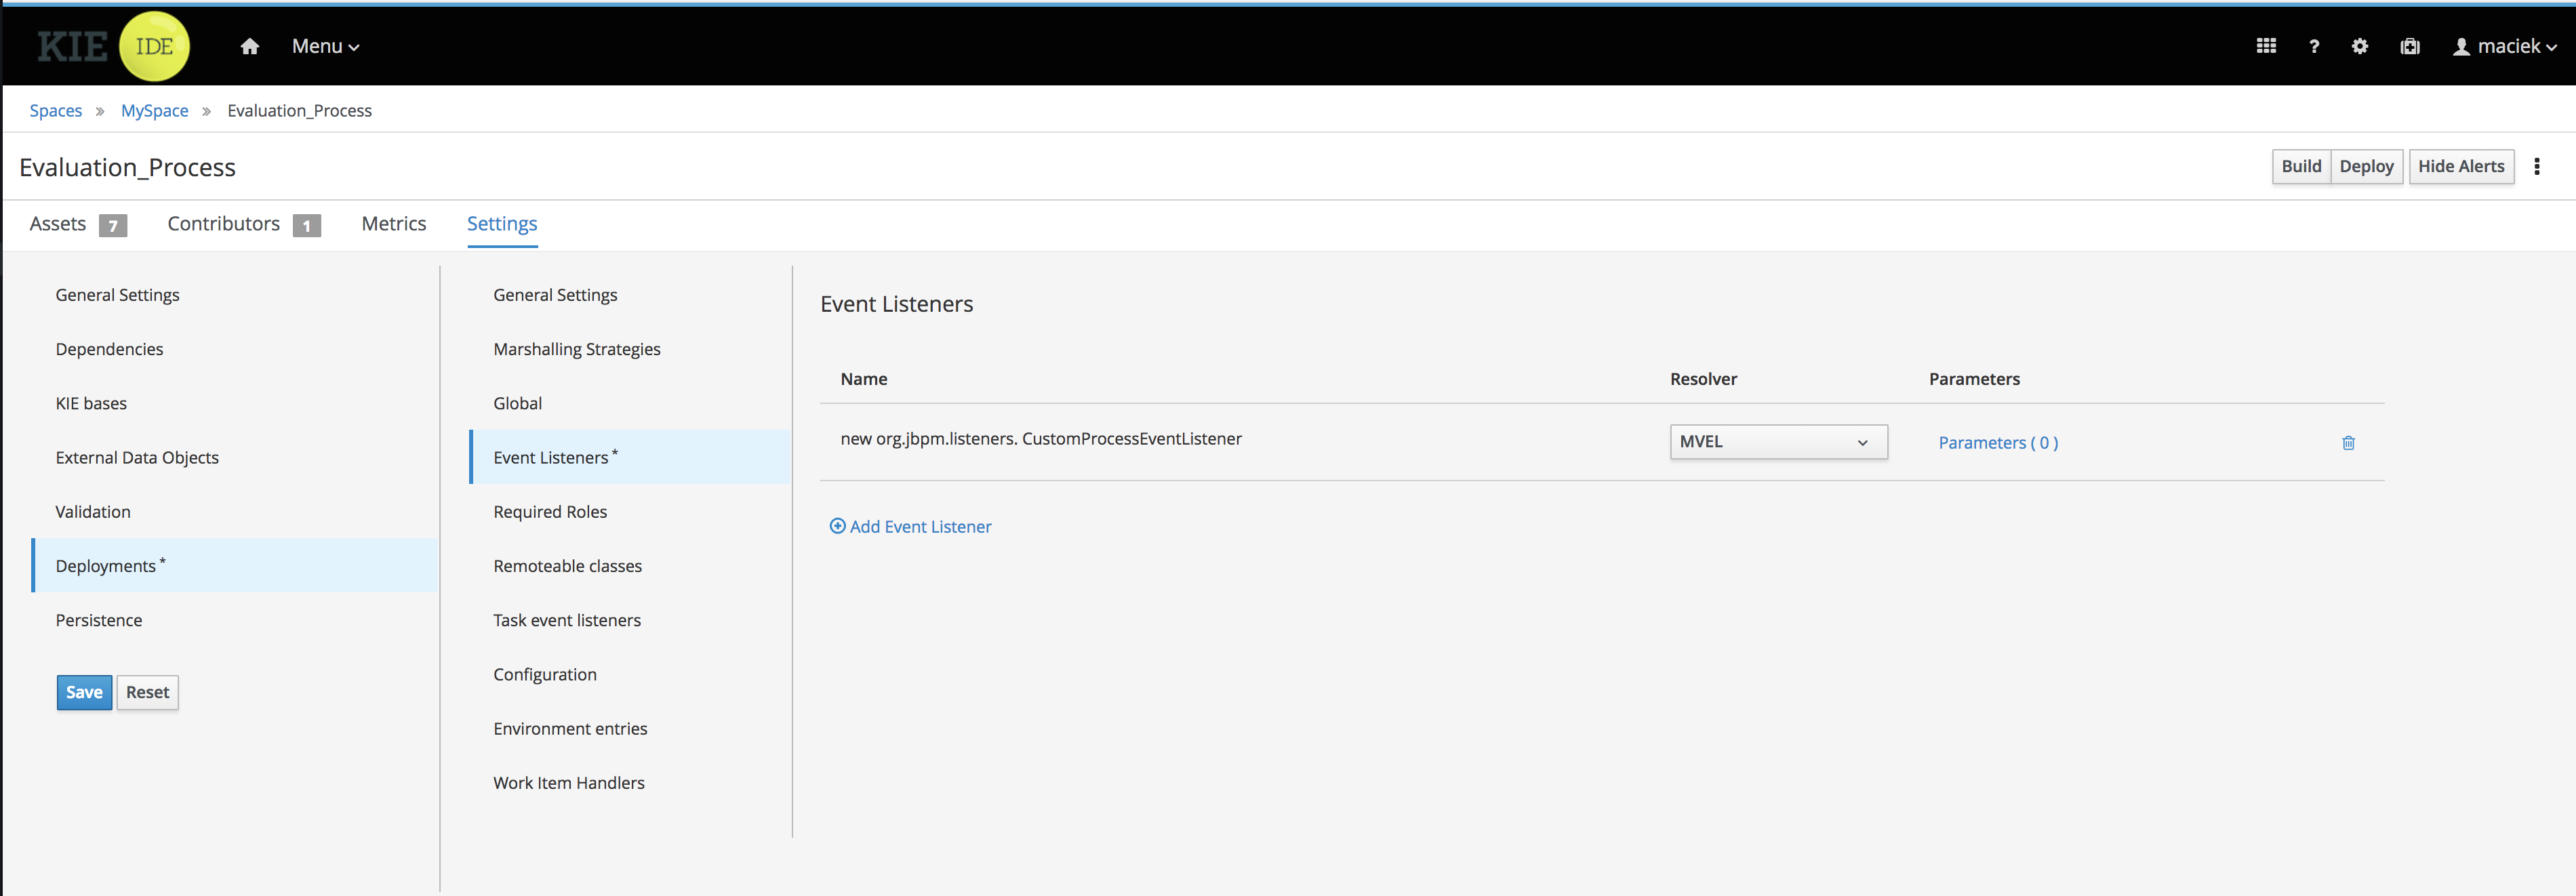Select the Event Listeners menu item
The image size is (2576, 896).
point(555,457)
